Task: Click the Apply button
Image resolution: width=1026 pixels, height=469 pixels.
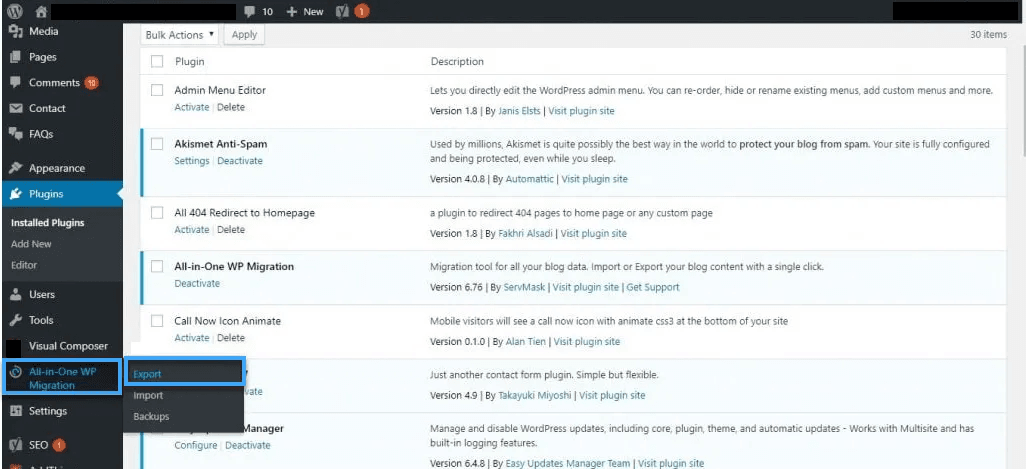Action: 244,35
